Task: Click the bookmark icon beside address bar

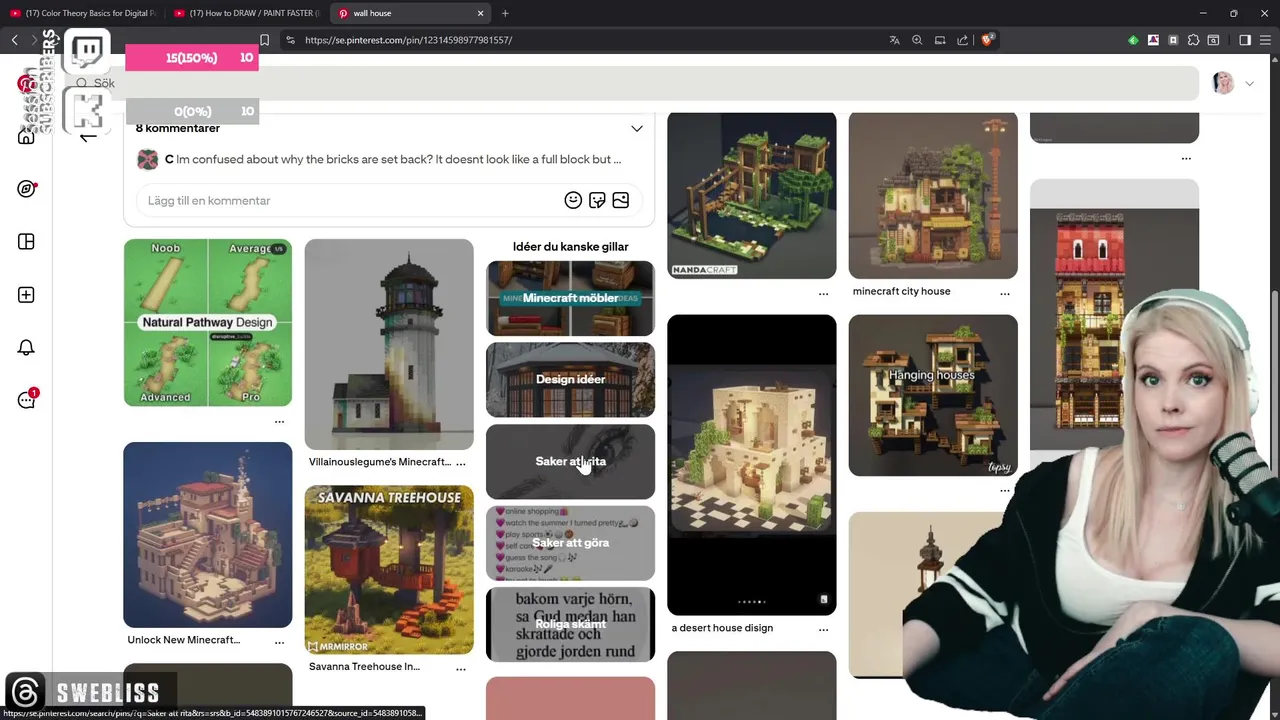Action: (264, 40)
